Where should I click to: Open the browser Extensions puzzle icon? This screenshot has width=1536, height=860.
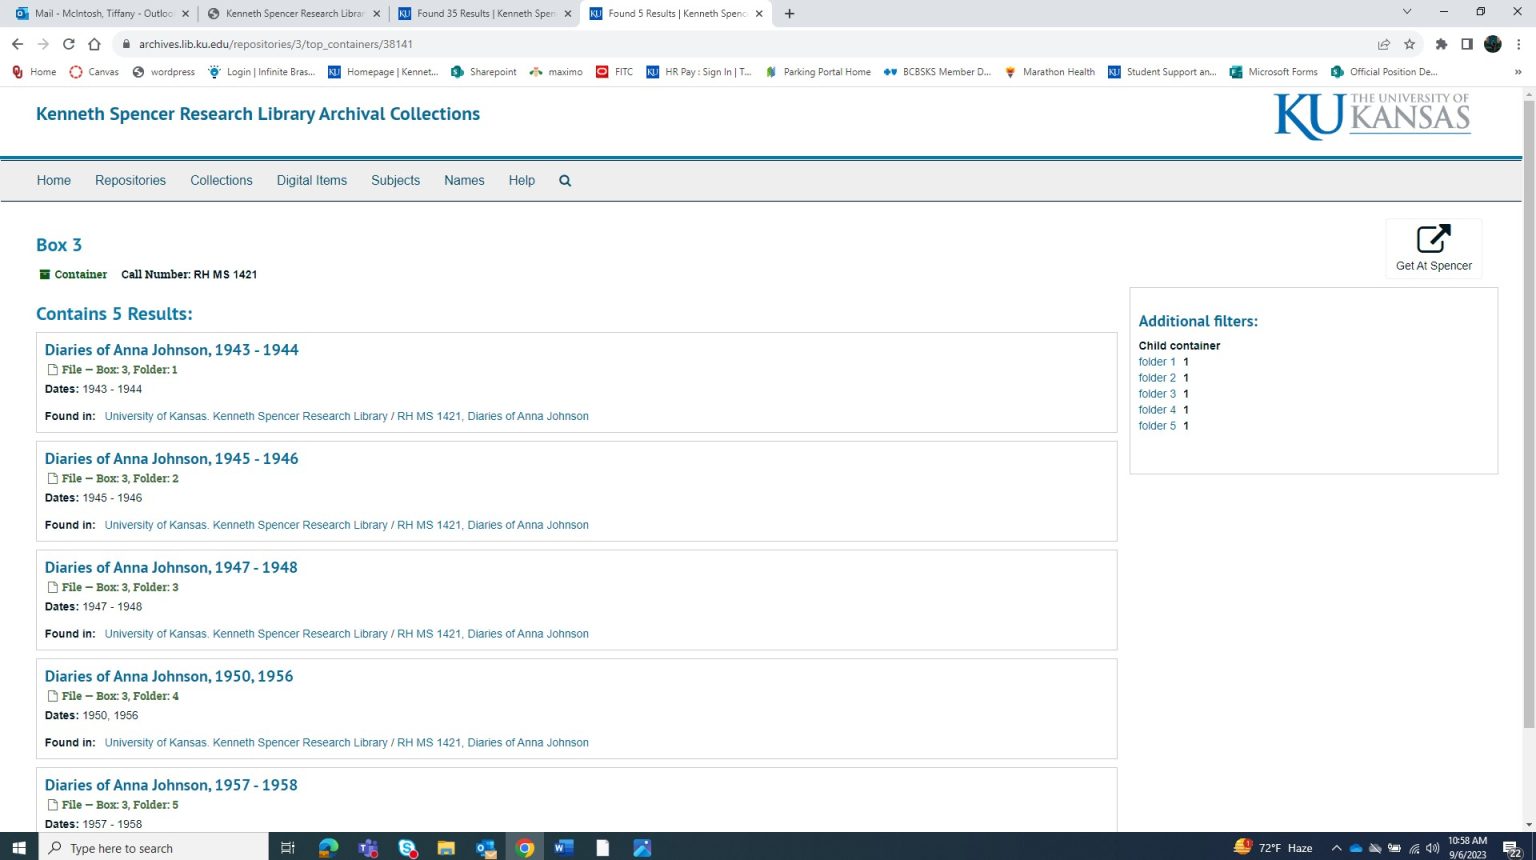1441,44
